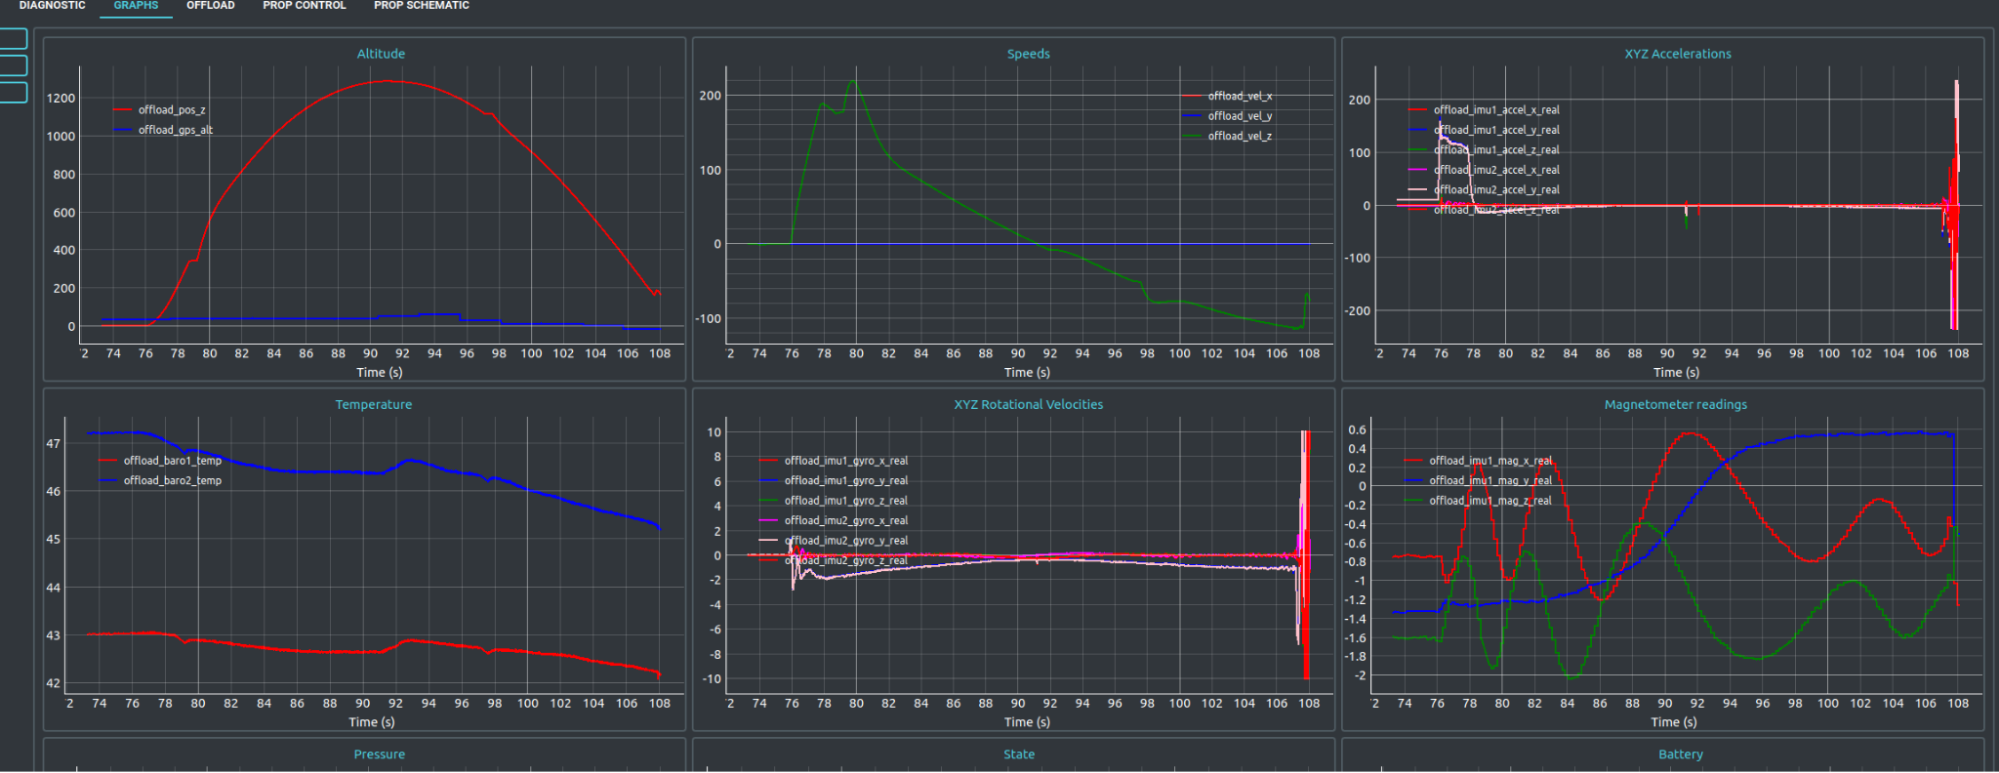Click offload_imu1_gyro_z_real legend entry
The image size is (1999, 773).
(834, 501)
